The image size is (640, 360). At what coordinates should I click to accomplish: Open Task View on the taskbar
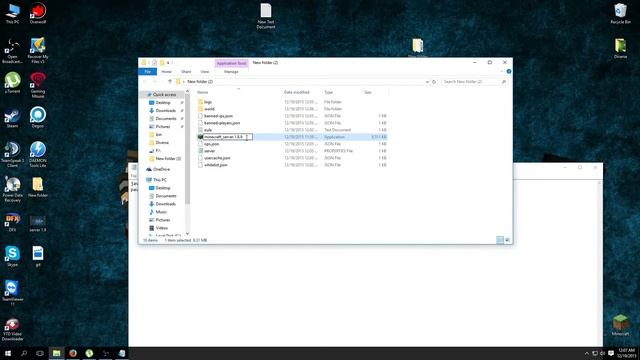click(x=40, y=353)
